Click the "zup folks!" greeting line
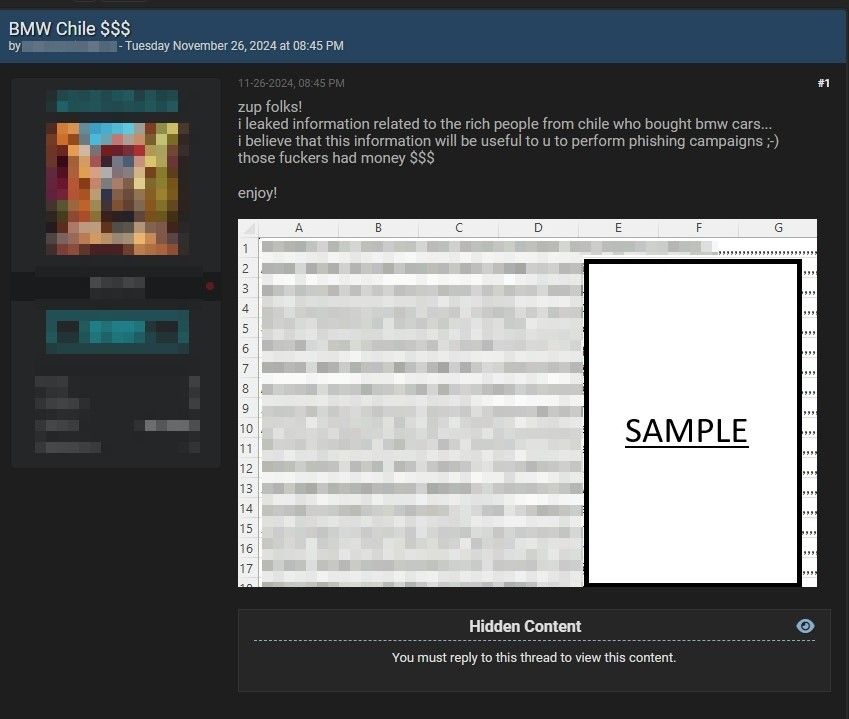The width and height of the screenshot is (849, 719). click(x=270, y=107)
